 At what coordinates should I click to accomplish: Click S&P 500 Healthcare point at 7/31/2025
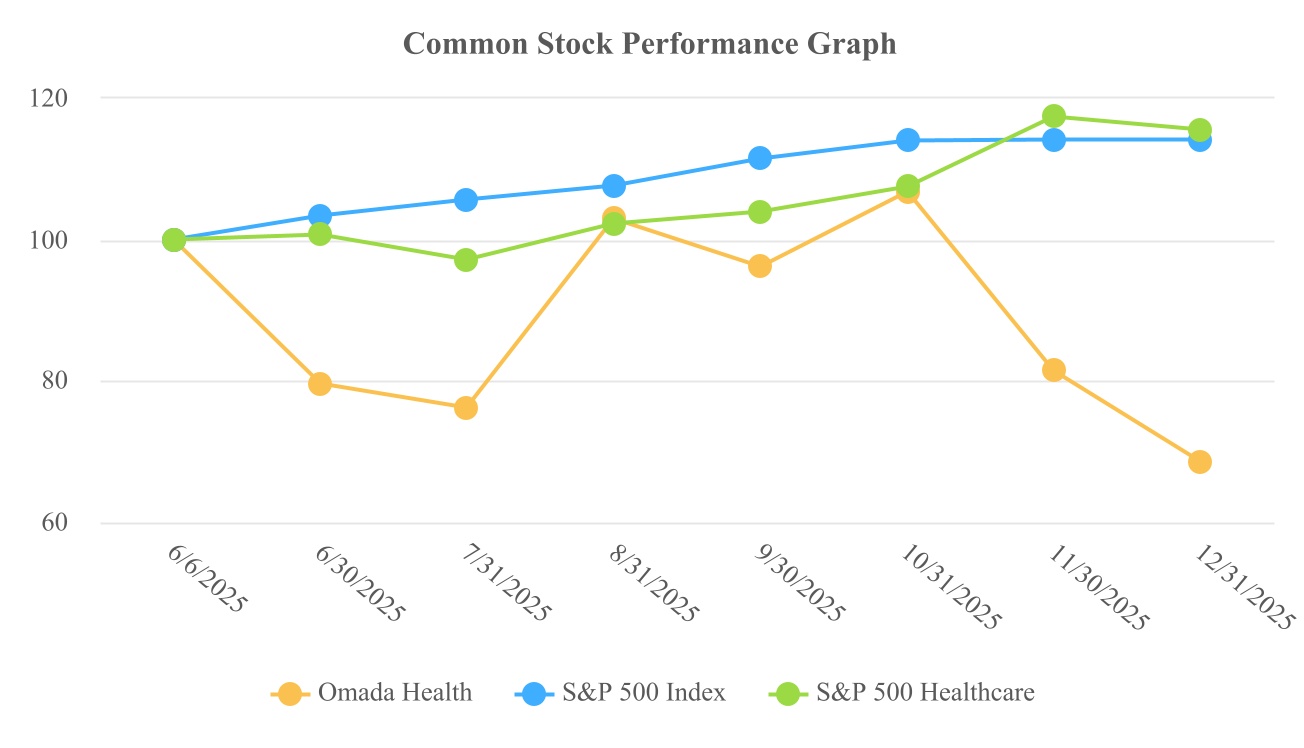click(x=466, y=260)
